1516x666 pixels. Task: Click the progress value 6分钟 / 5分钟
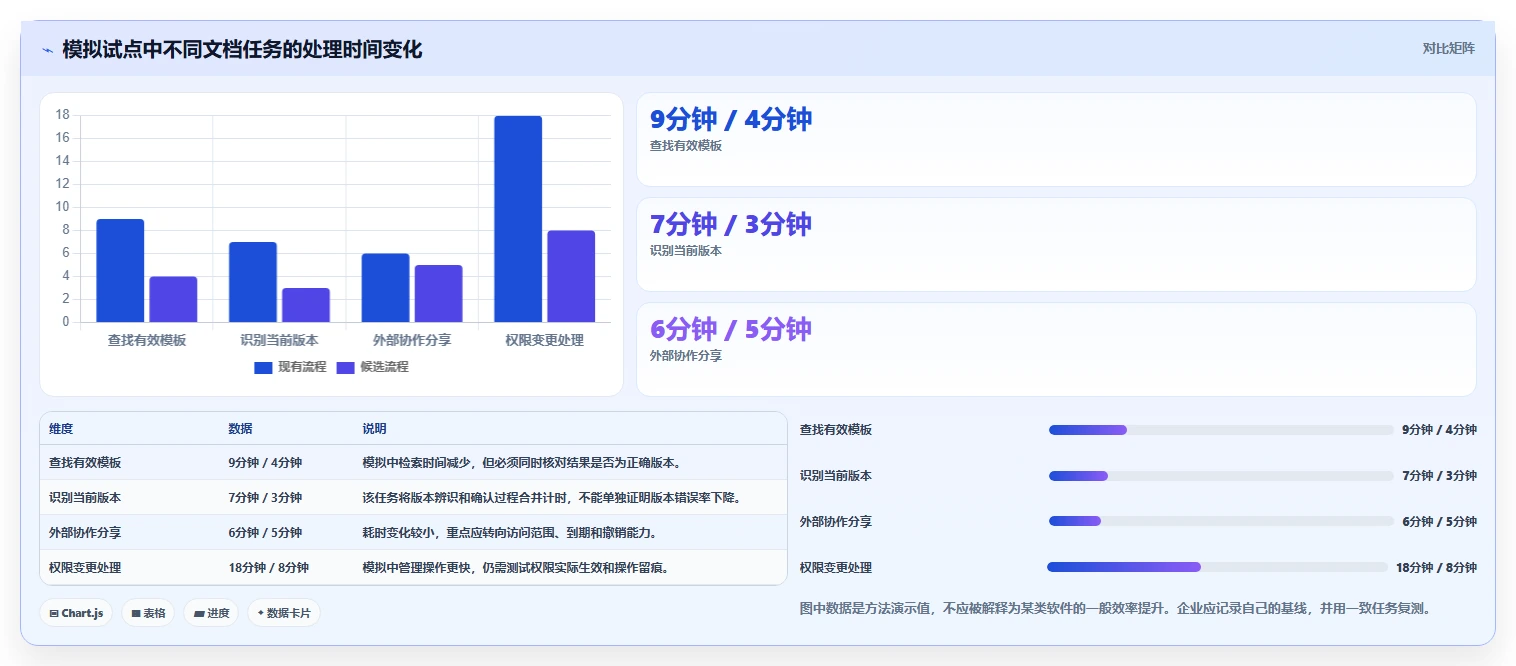1439,521
